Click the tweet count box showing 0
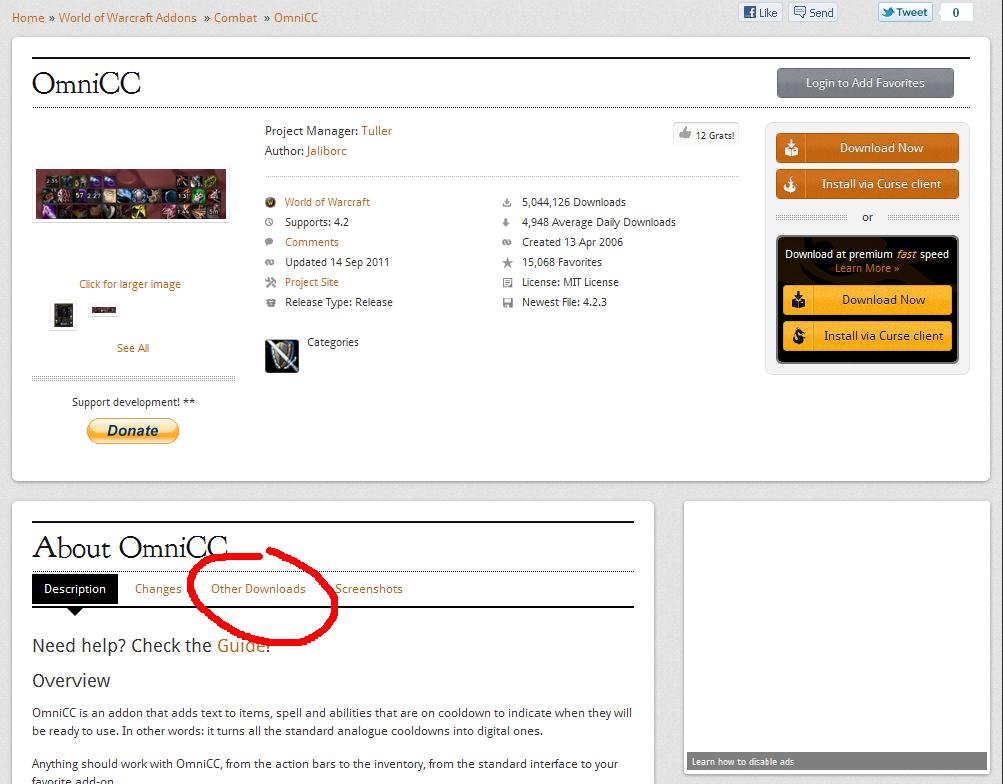This screenshot has height=784, width=1003. (956, 12)
